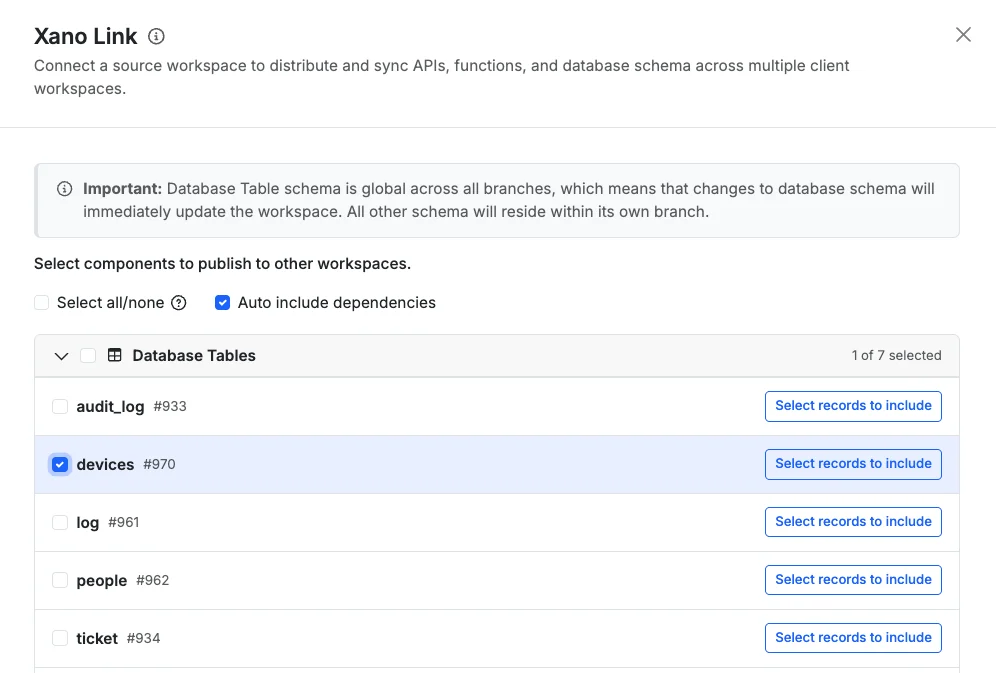Click the Auto include dependencies label
This screenshot has width=996, height=673.
[337, 303]
